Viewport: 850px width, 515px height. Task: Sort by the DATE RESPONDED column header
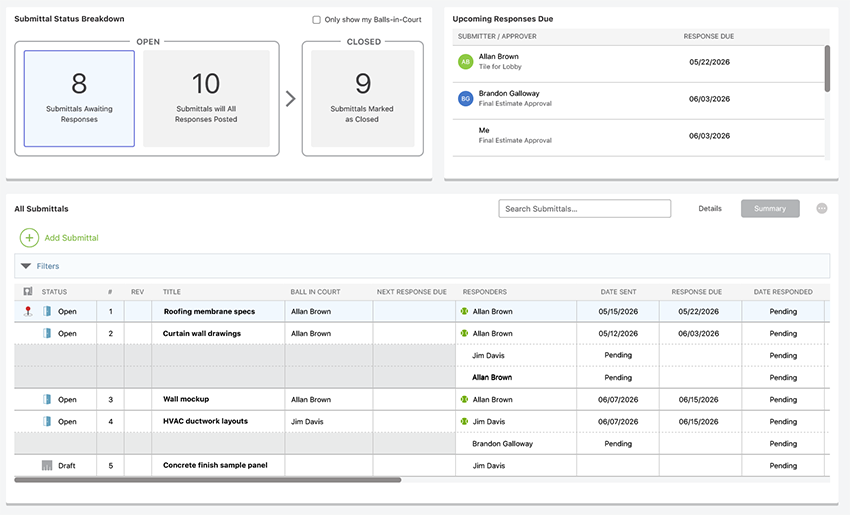[x=783, y=292]
